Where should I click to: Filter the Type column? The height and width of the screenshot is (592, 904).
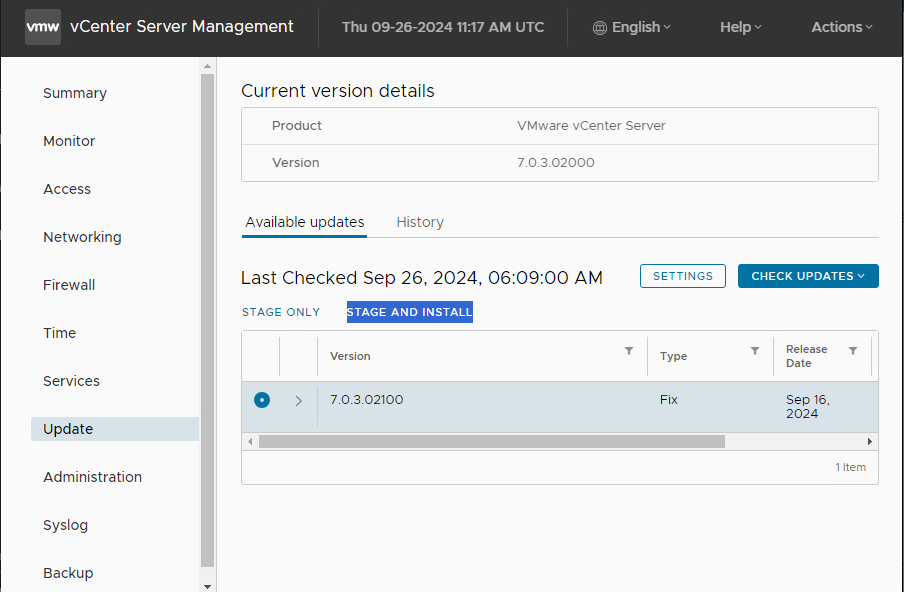coord(755,351)
